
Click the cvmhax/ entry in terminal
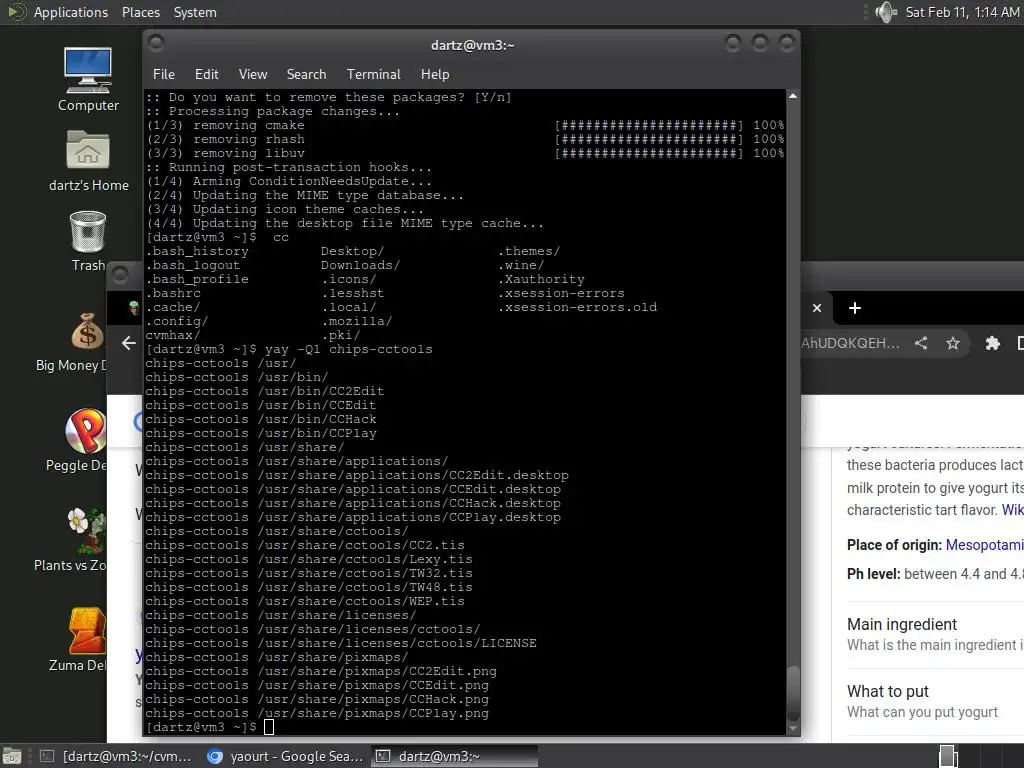(172, 335)
